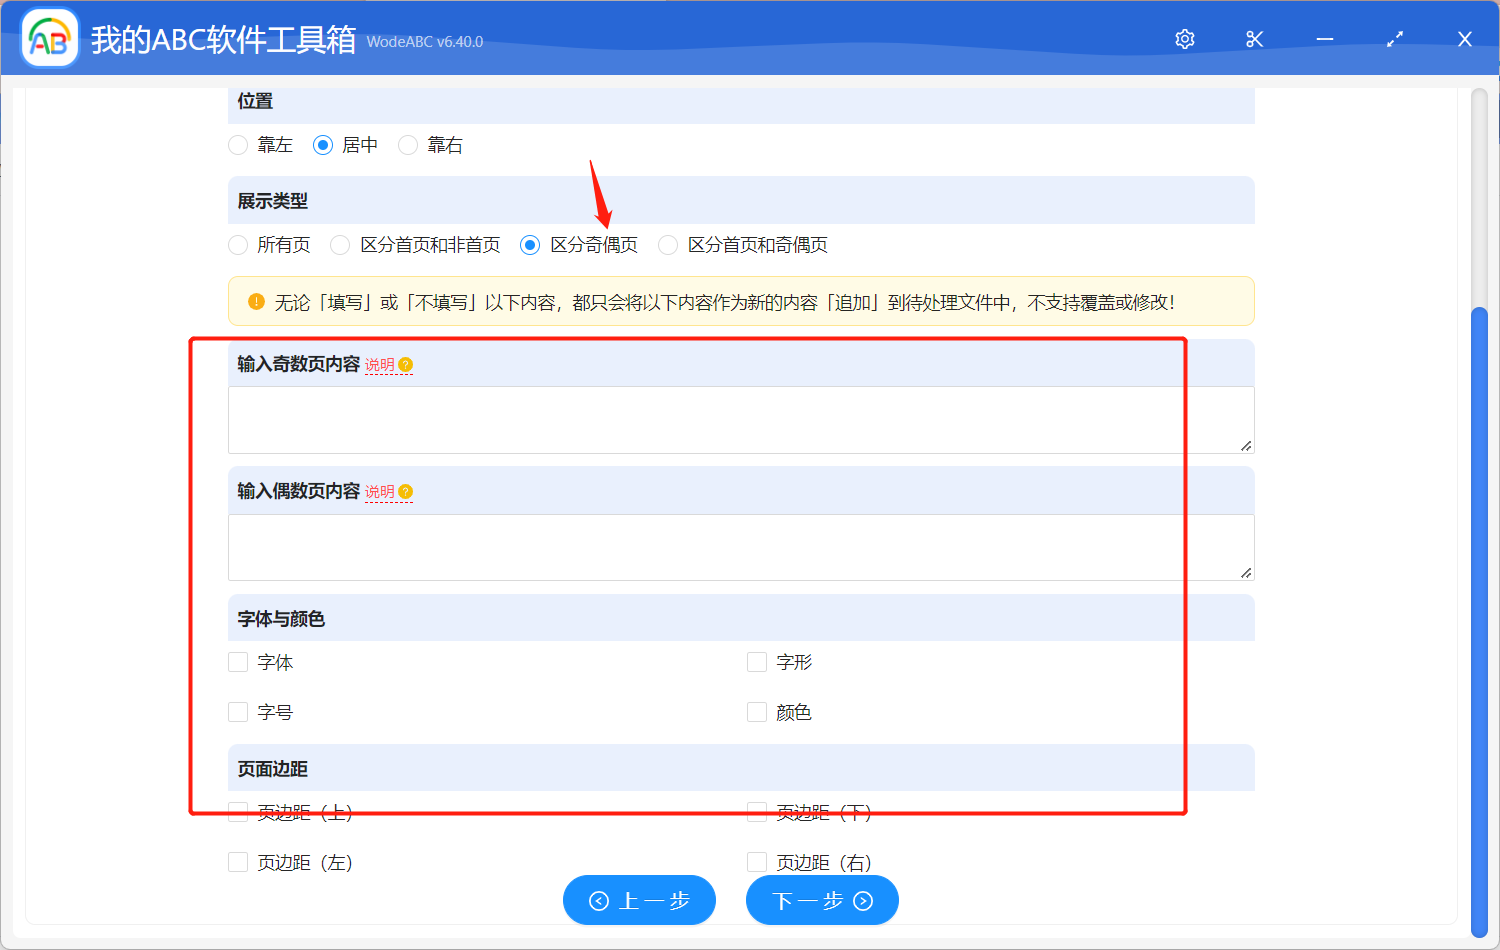Open the question mark help icon beside 输入奇数页内容
Image resolution: width=1500 pixels, height=950 pixels.
point(404,365)
